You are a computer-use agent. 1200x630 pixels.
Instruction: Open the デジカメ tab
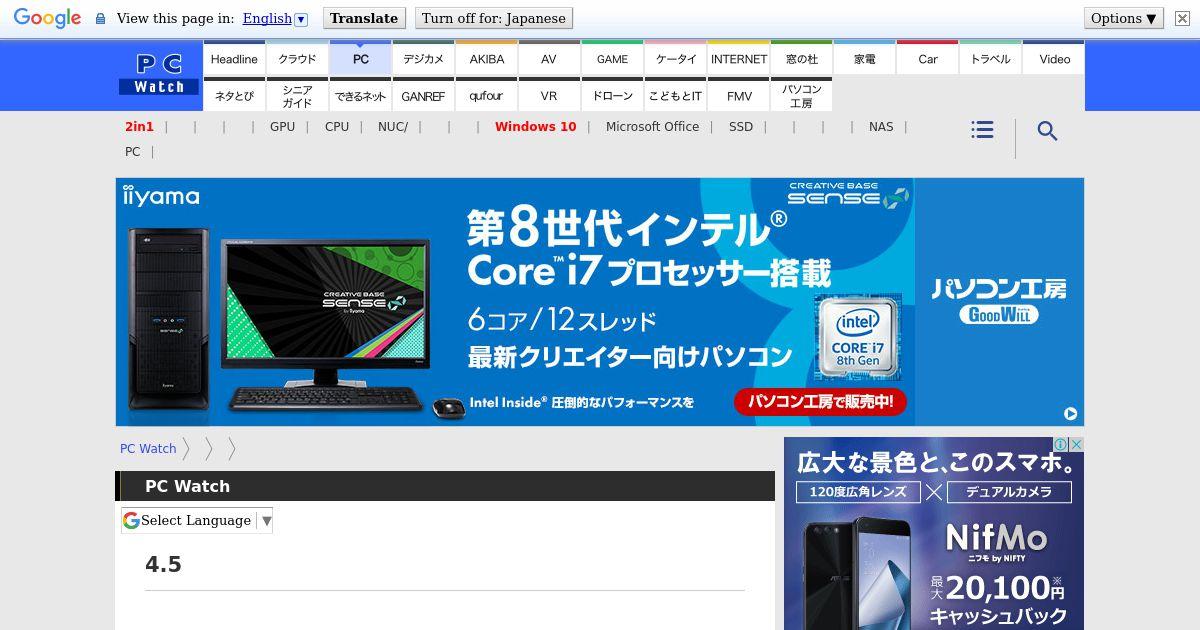point(423,58)
